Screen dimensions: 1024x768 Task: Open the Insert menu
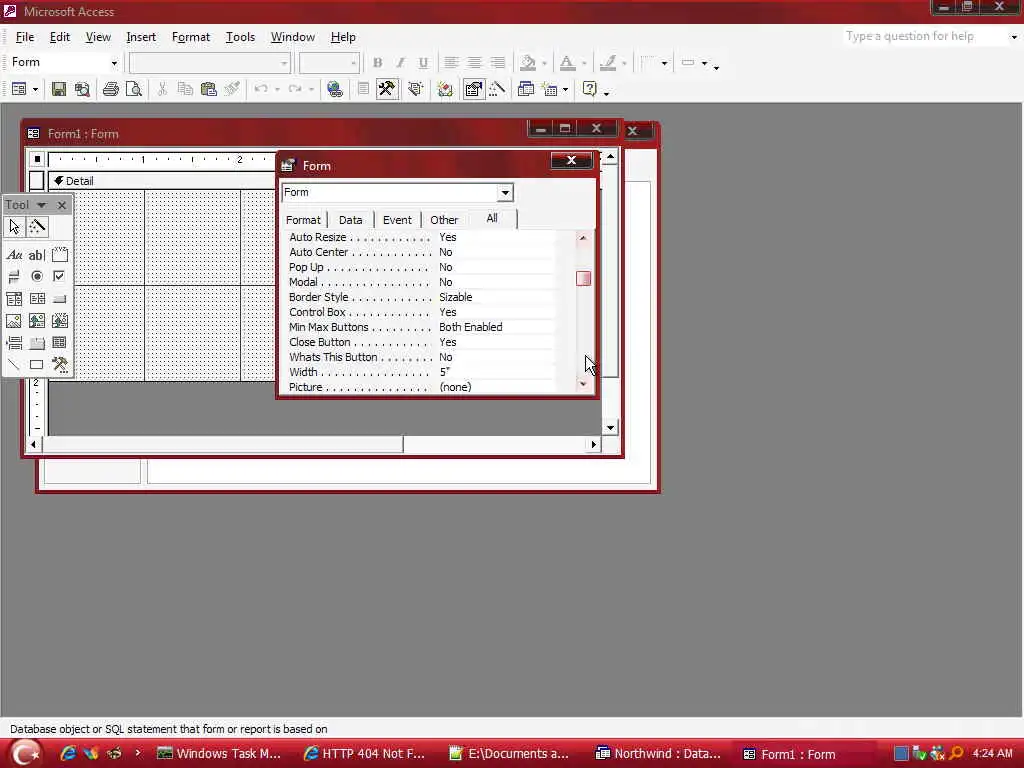pyautogui.click(x=141, y=37)
